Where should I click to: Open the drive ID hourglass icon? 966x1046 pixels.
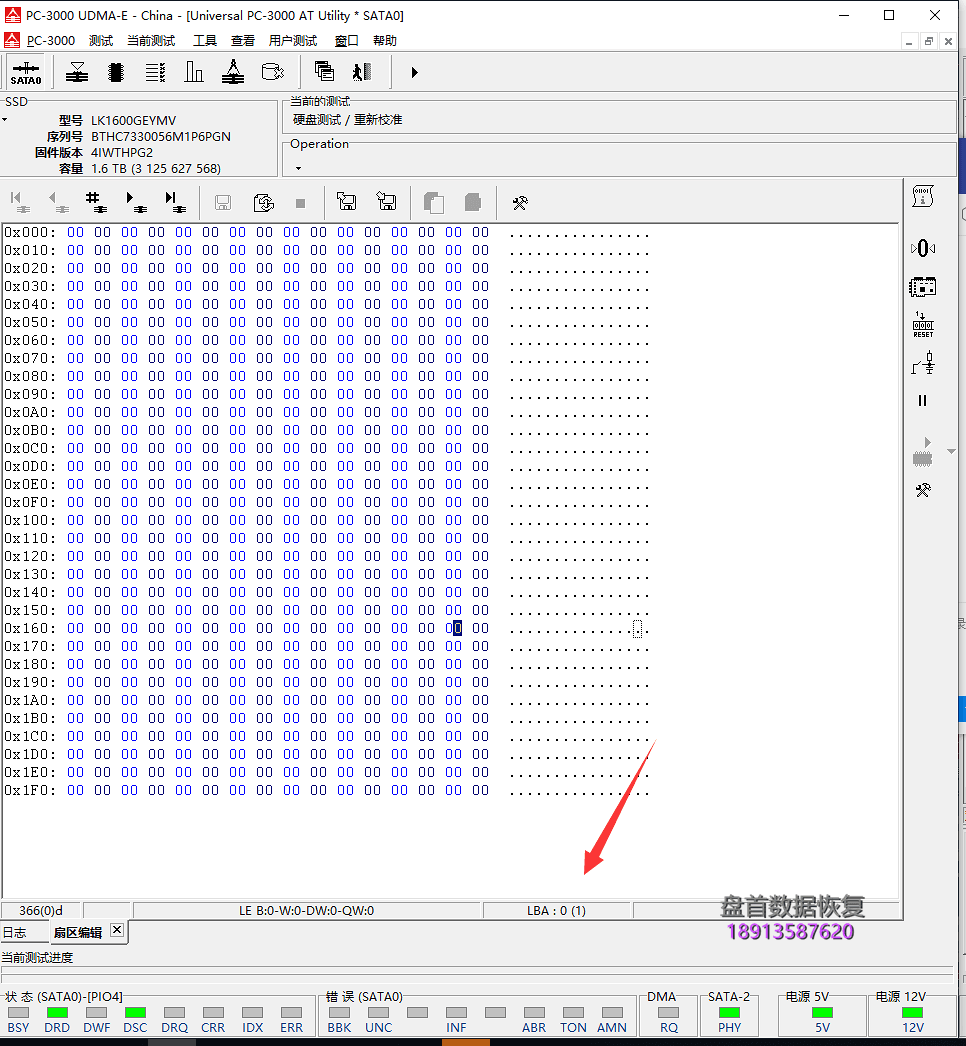point(77,72)
